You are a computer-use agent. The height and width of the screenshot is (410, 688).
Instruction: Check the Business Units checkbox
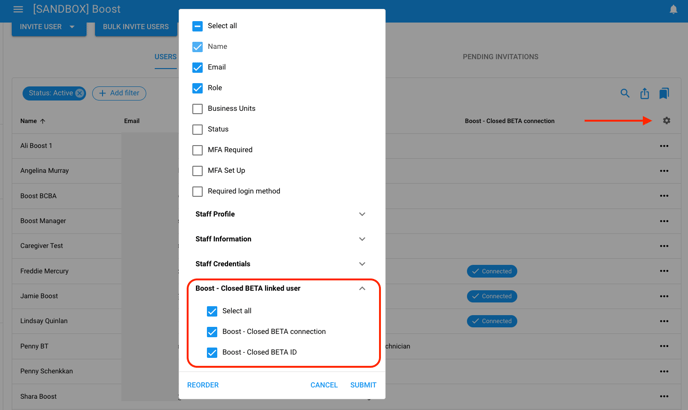coord(197,108)
